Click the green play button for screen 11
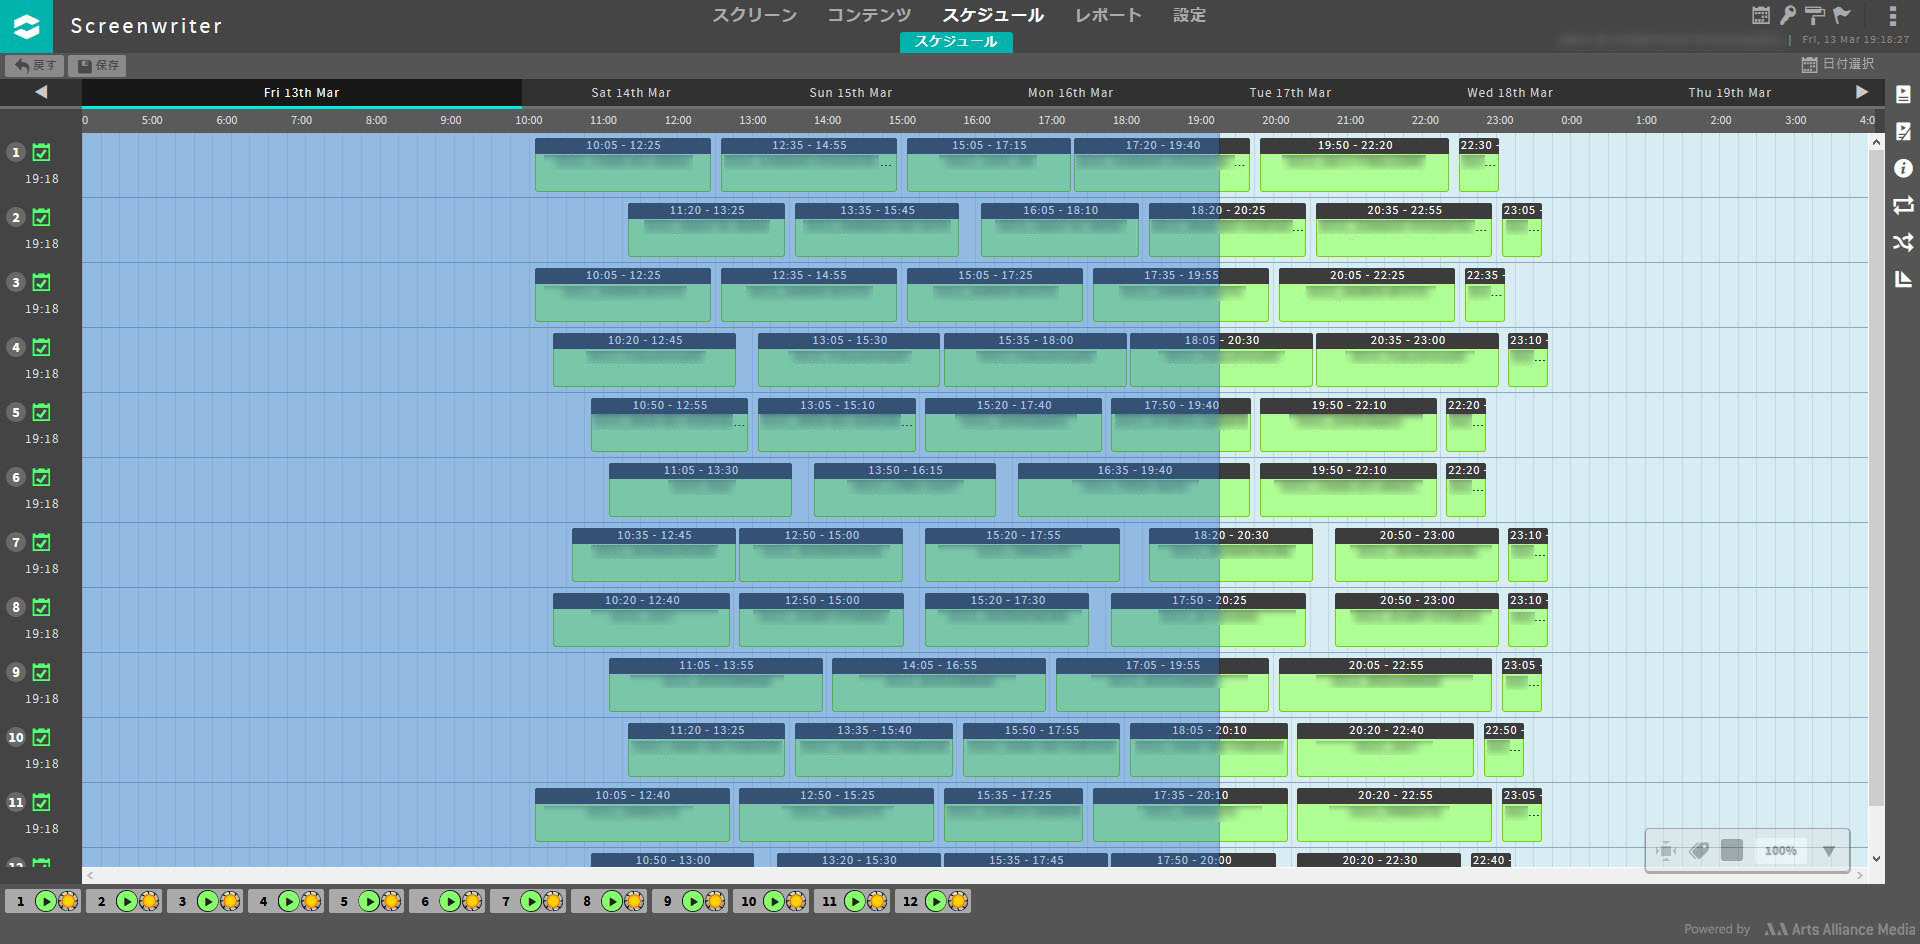The width and height of the screenshot is (1920, 944). coord(855,901)
